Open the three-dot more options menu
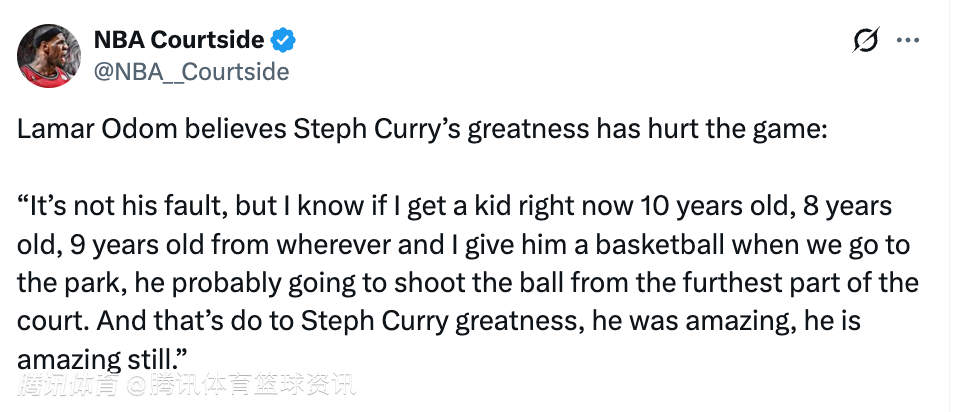The width and height of the screenshot is (956, 412). [x=908, y=40]
